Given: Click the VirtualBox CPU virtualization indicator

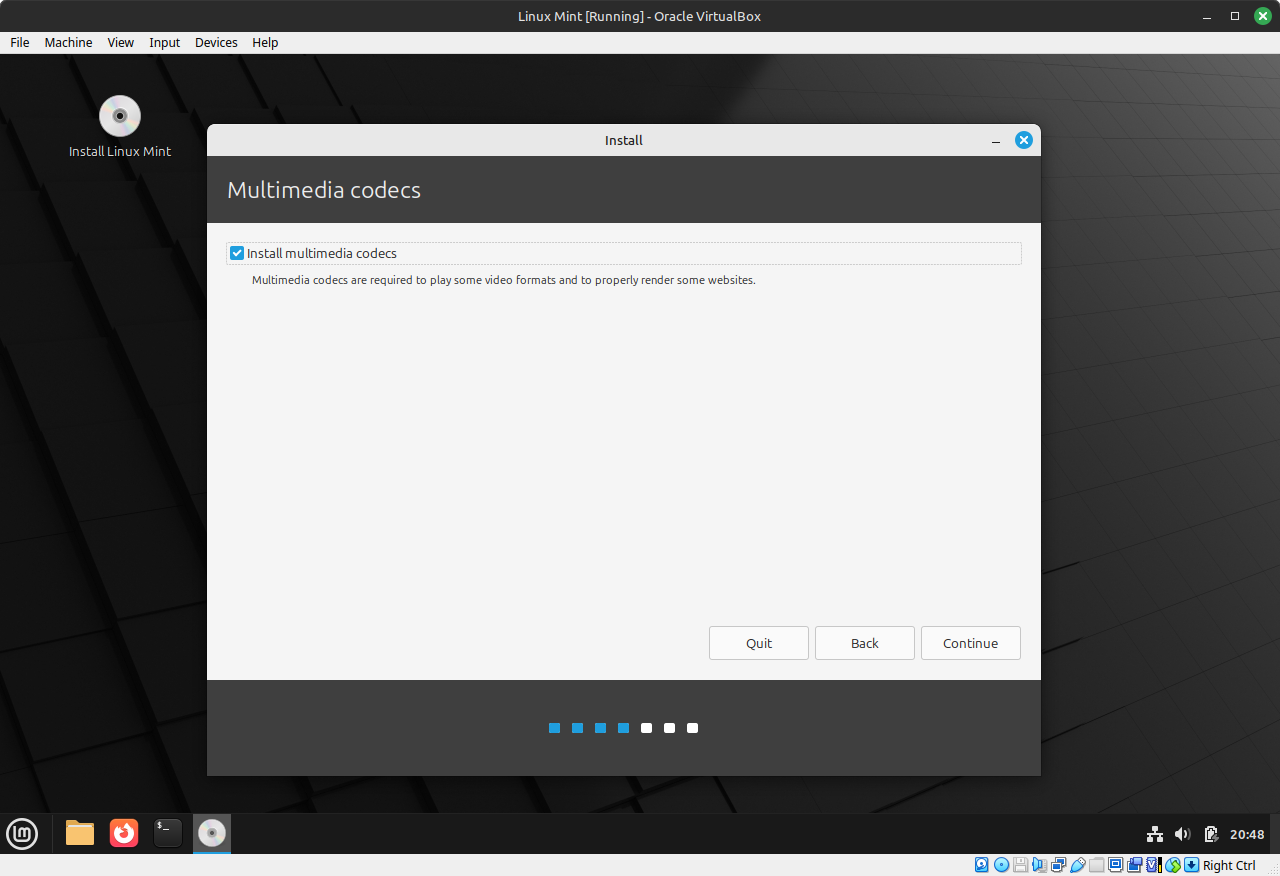Looking at the screenshot, I should pos(1154,865).
